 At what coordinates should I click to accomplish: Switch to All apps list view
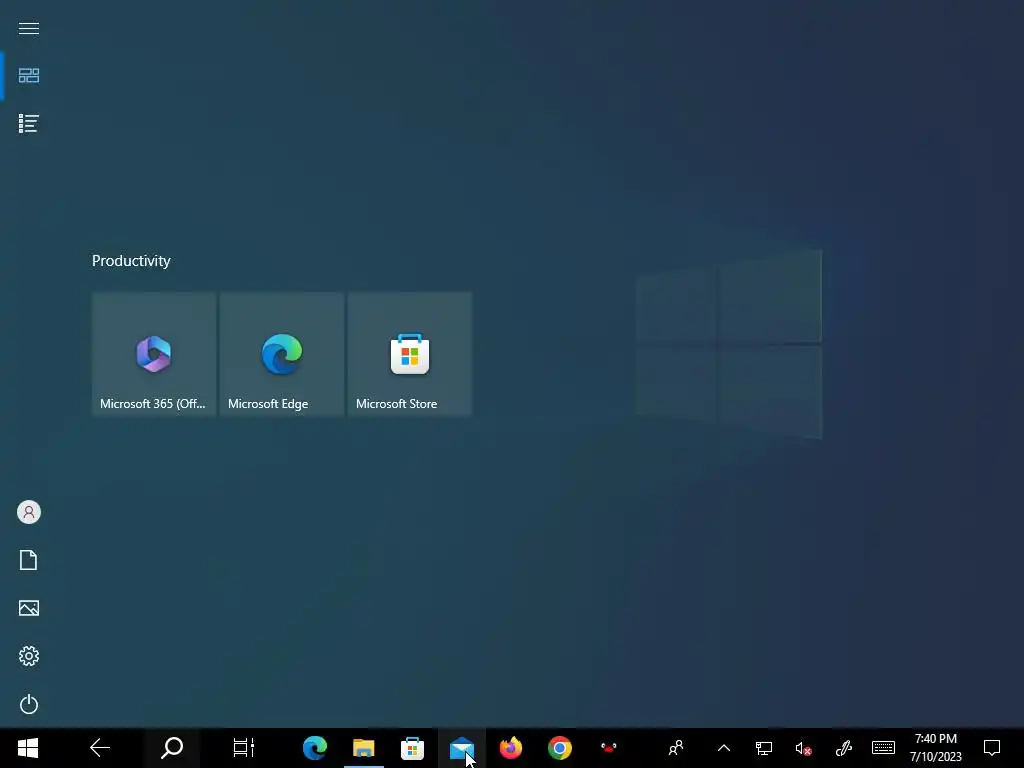coord(29,123)
